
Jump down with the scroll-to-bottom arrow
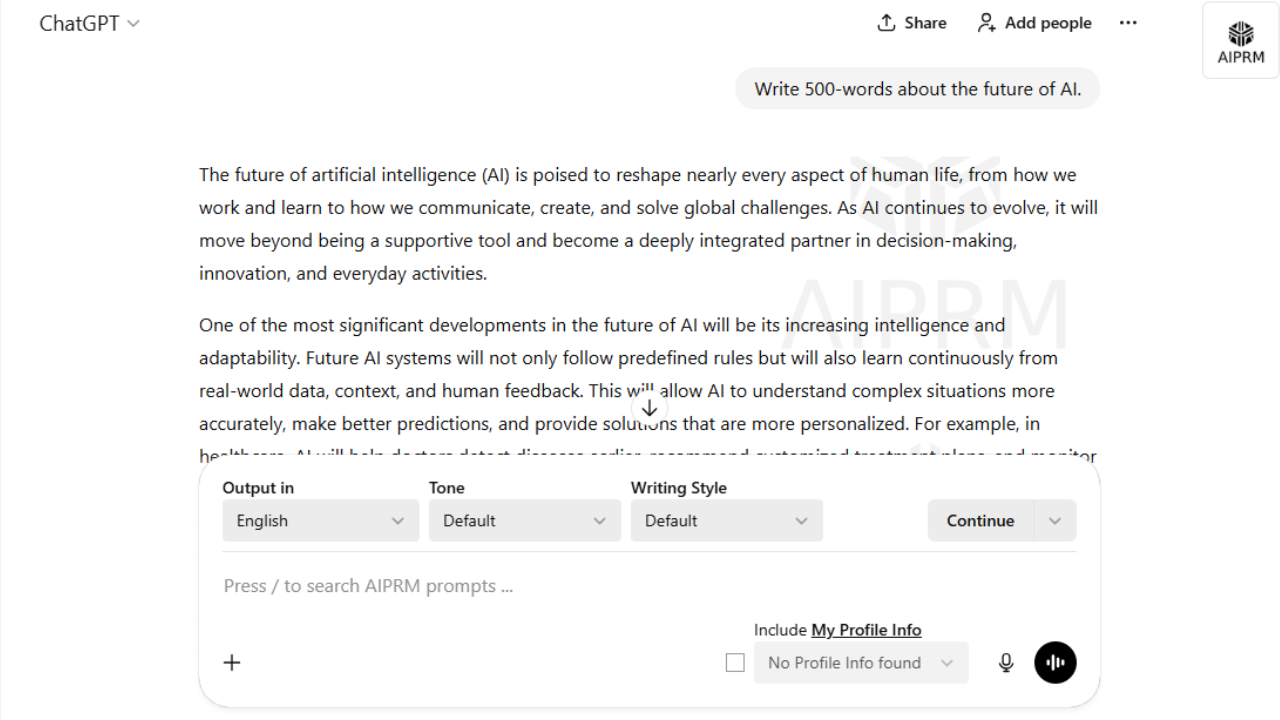(x=649, y=408)
